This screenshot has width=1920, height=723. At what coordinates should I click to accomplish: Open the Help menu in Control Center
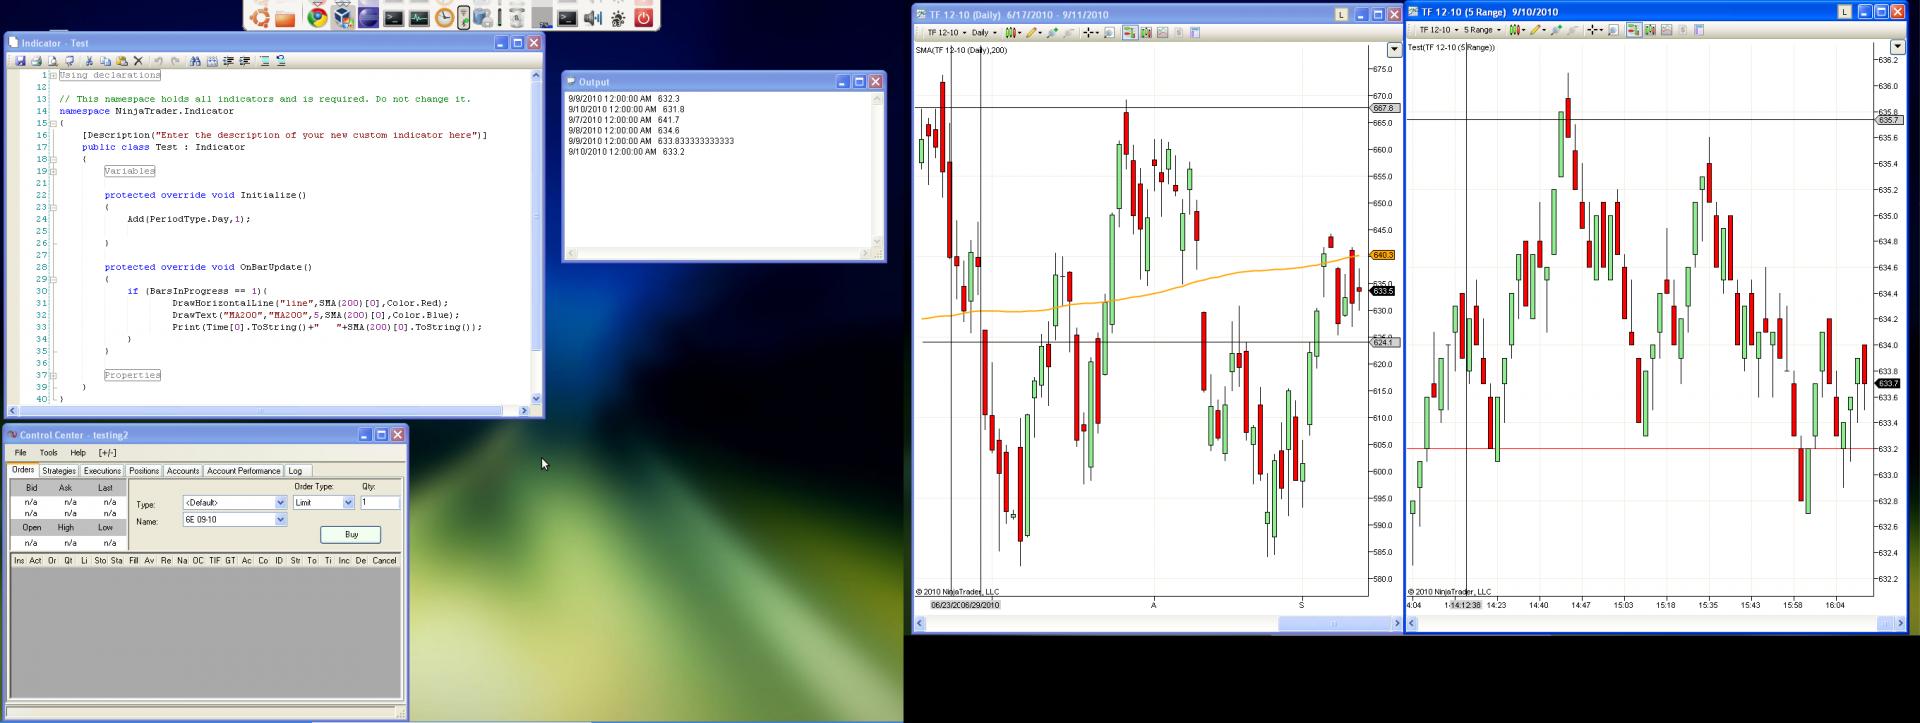[x=78, y=452]
